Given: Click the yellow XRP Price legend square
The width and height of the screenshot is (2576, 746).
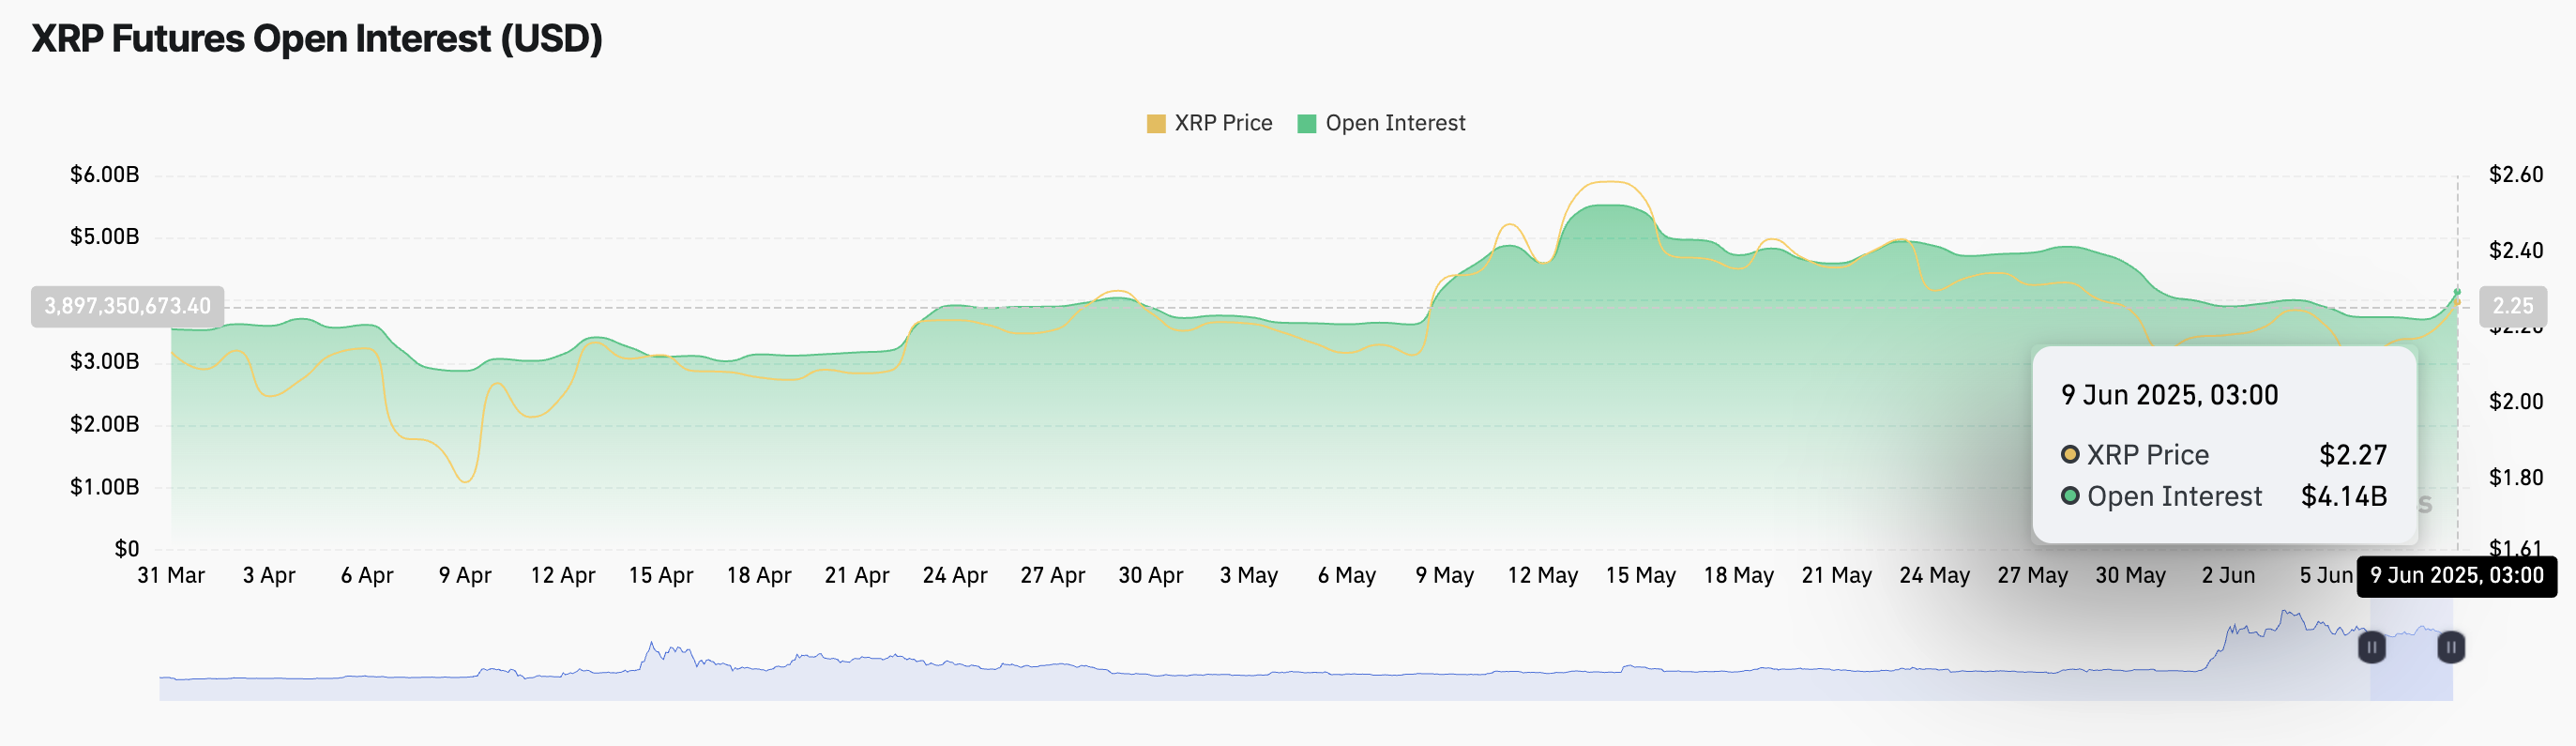Looking at the screenshot, I should (1156, 124).
